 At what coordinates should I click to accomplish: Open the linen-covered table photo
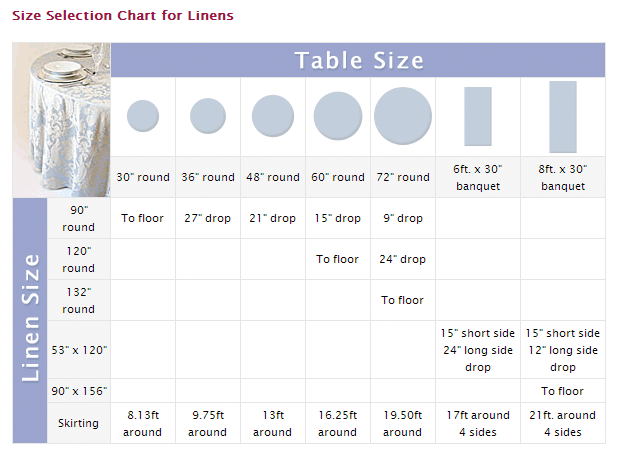(62, 120)
